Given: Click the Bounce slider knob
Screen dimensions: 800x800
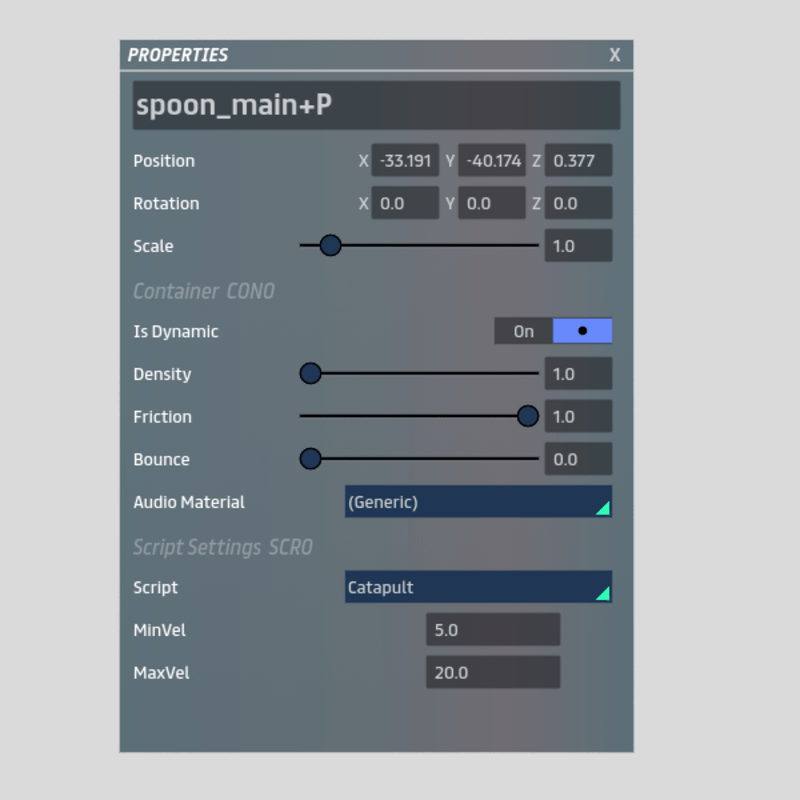Looking at the screenshot, I should click(311, 459).
